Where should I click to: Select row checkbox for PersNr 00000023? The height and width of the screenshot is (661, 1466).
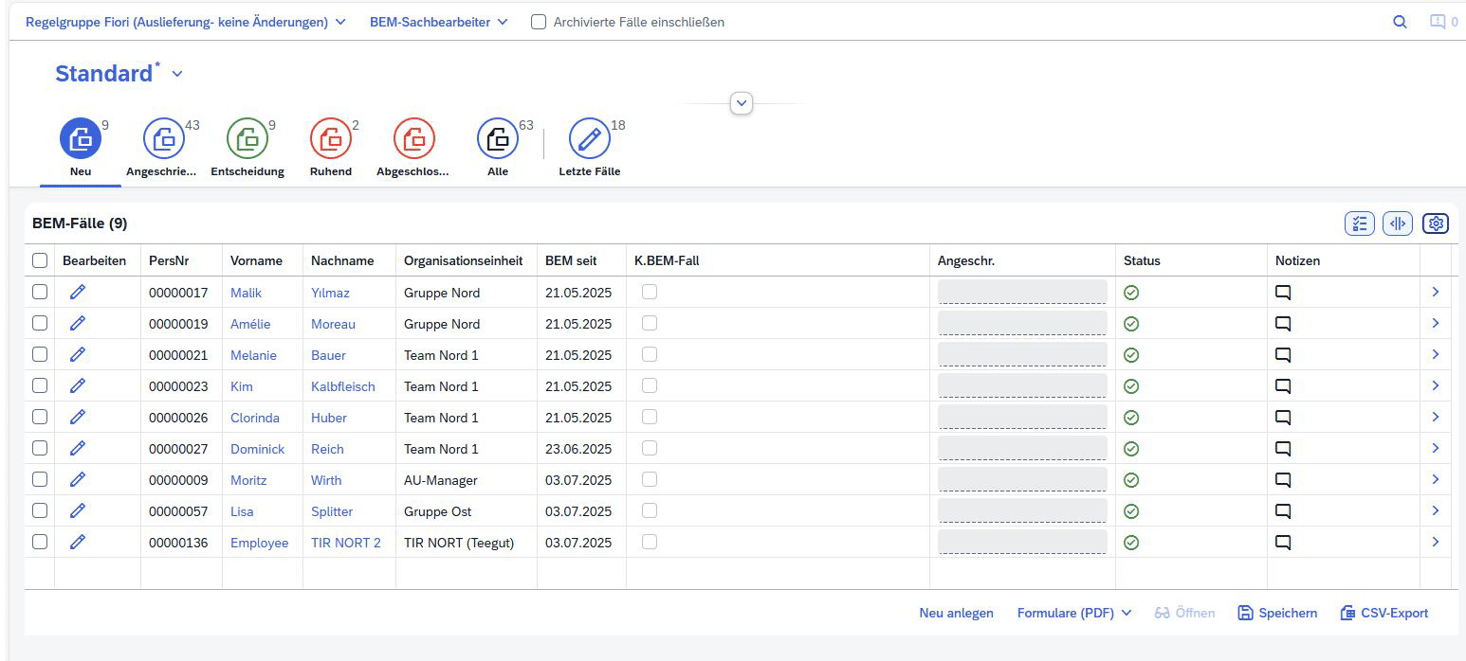(x=39, y=385)
